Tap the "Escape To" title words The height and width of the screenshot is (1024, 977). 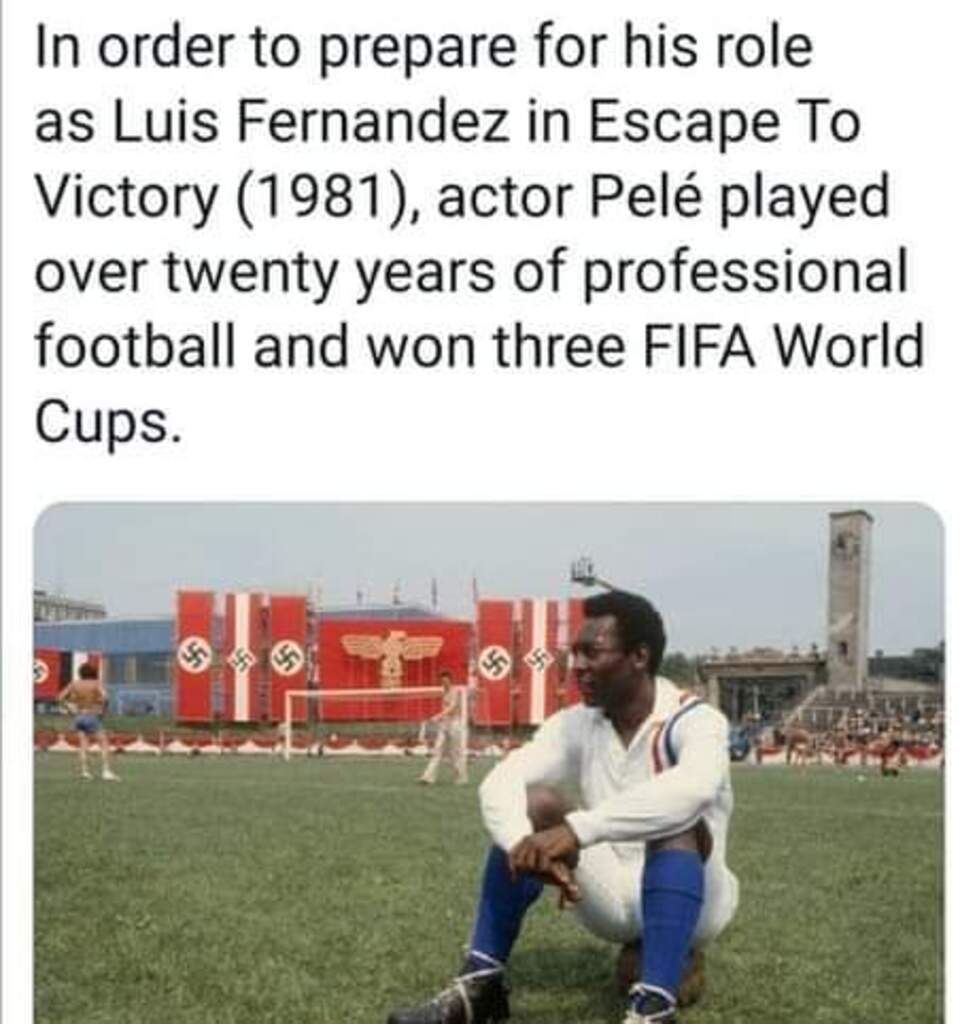725,124
